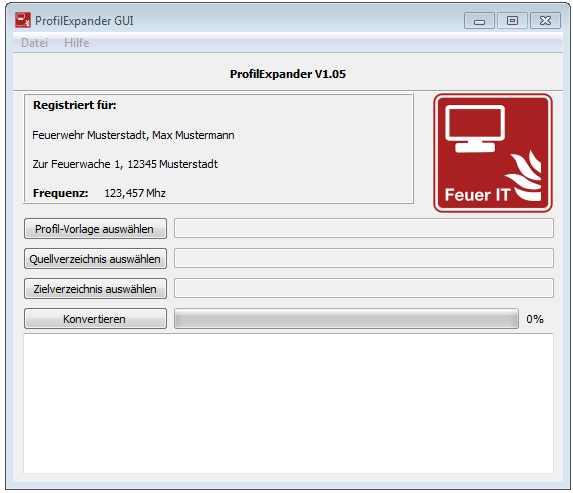Click Quellverzeichnis auswählen button
This screenshot has height=493, width=573.
point(95,259)
